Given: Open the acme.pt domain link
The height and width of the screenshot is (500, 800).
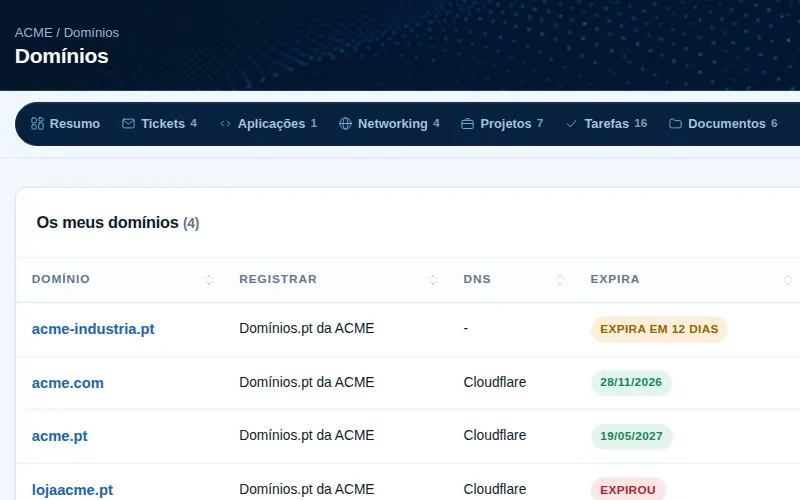Looking at the screenshot, I should point(59,436).
